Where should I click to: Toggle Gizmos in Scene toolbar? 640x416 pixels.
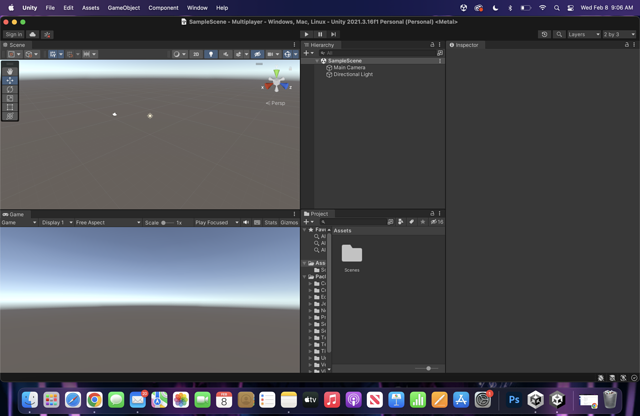287,54
